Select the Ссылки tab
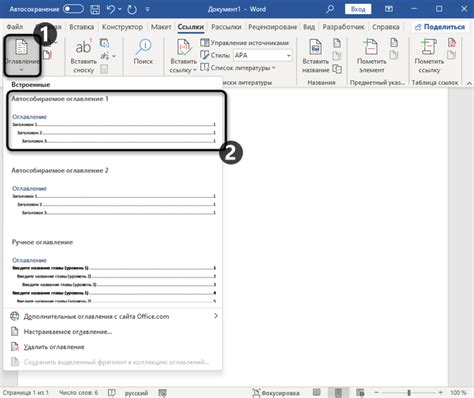474x398 pixels. click(191, 27)
